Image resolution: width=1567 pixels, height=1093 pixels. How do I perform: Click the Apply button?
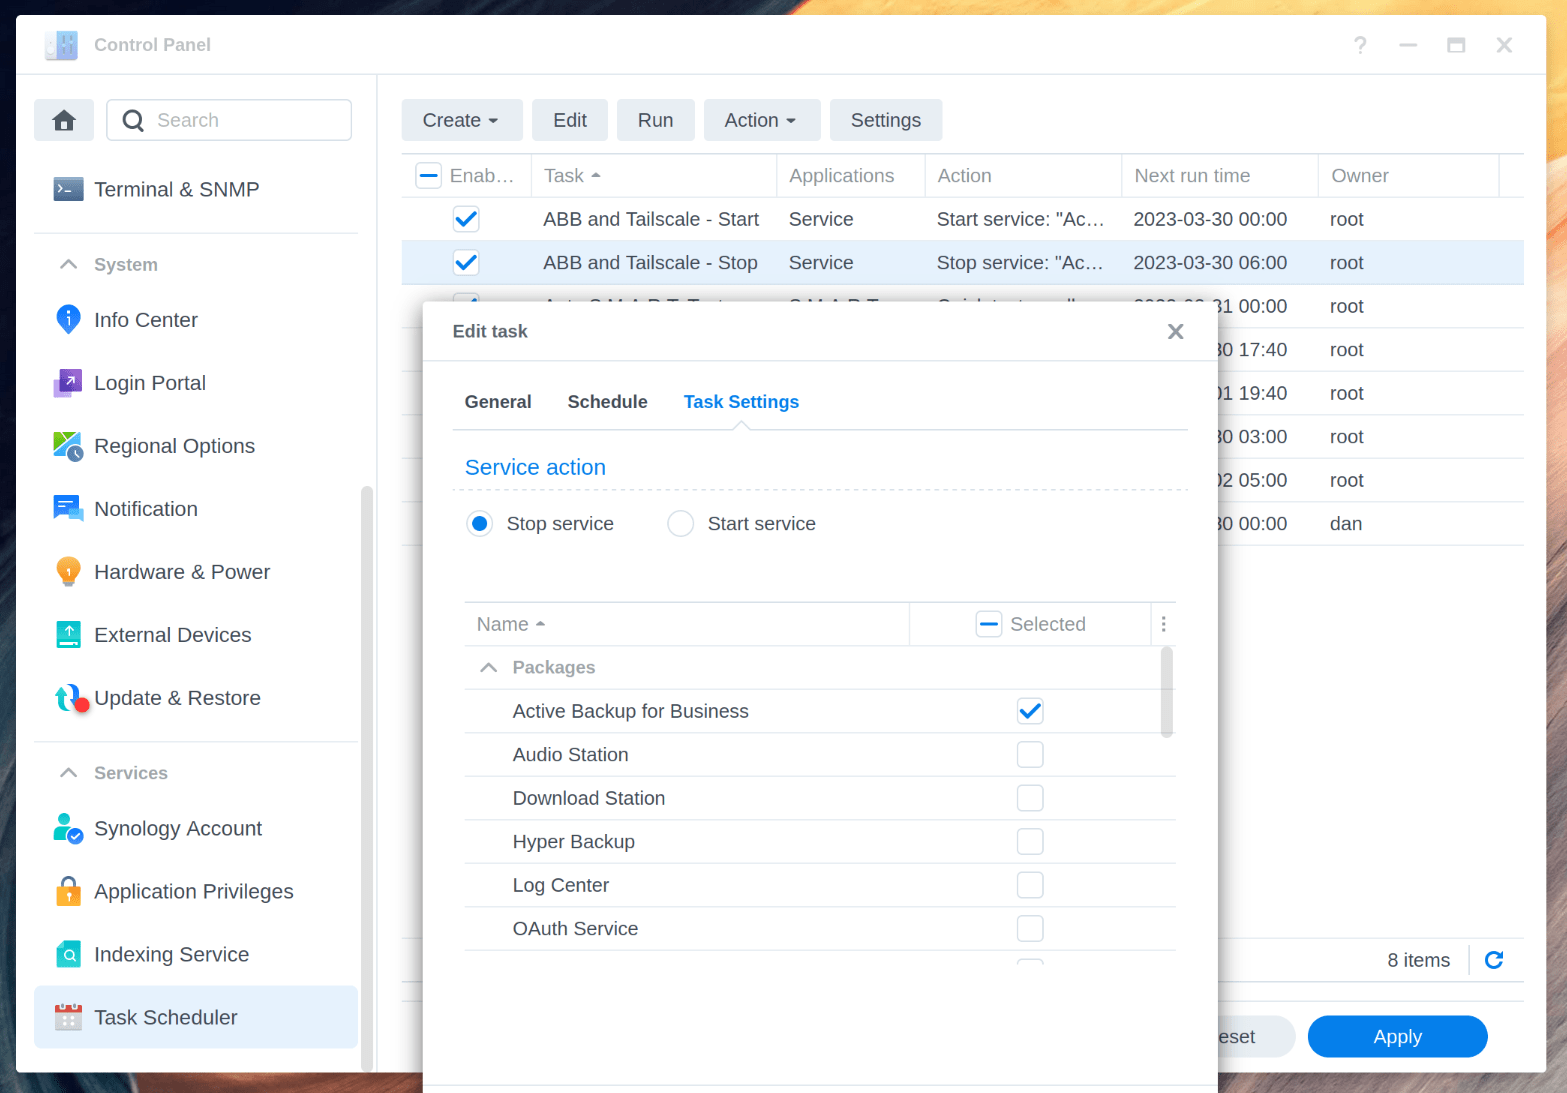pos(1397,1037)
